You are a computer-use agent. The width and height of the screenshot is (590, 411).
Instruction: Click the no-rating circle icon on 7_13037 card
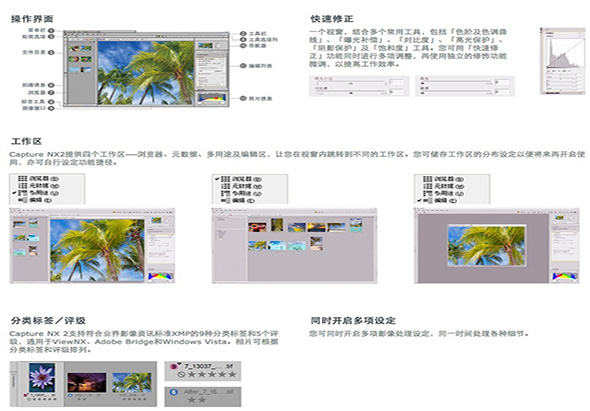(x=181, y=374)
